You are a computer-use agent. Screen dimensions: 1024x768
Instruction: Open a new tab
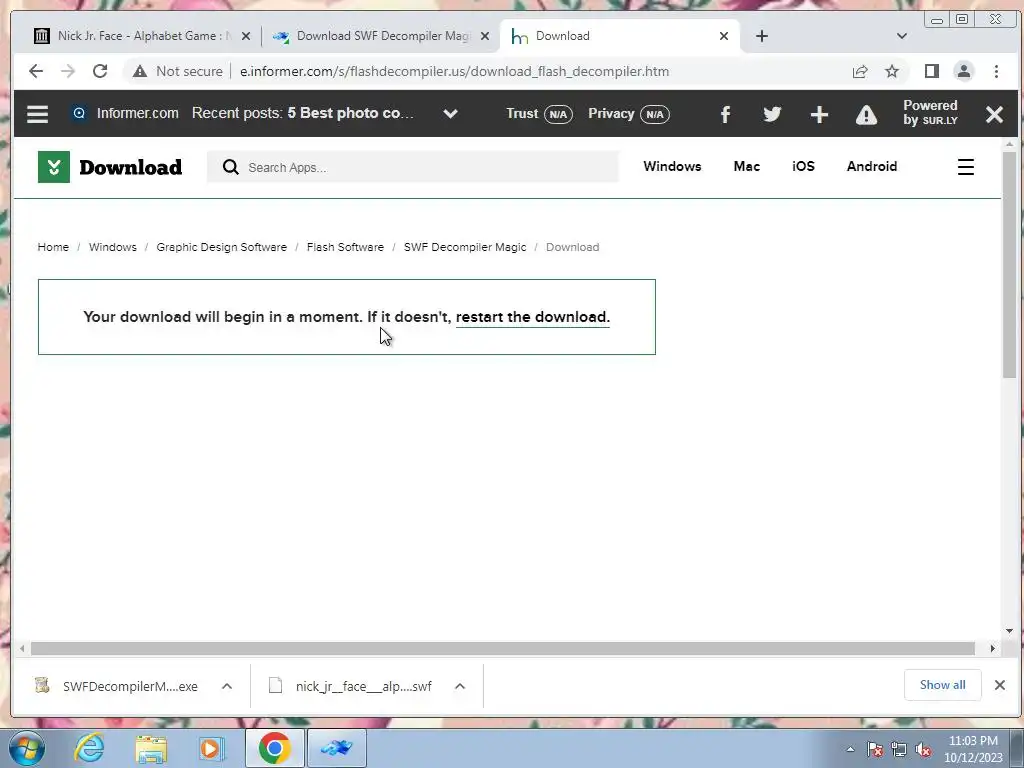(x=761, y=36)
